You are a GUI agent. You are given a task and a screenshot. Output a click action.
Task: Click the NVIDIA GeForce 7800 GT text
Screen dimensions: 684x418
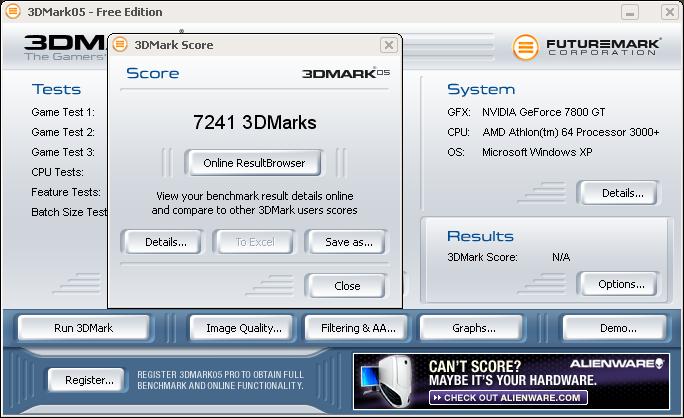tap(544, 112)
